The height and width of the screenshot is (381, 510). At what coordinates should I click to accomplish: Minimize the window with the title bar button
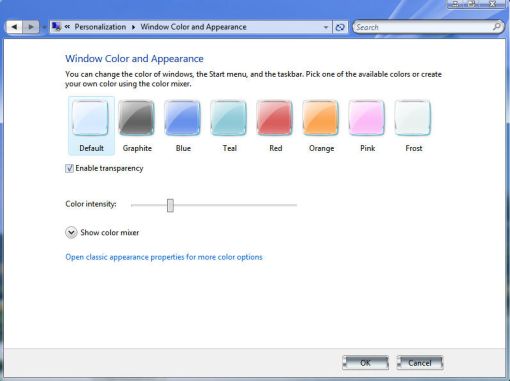456,4
